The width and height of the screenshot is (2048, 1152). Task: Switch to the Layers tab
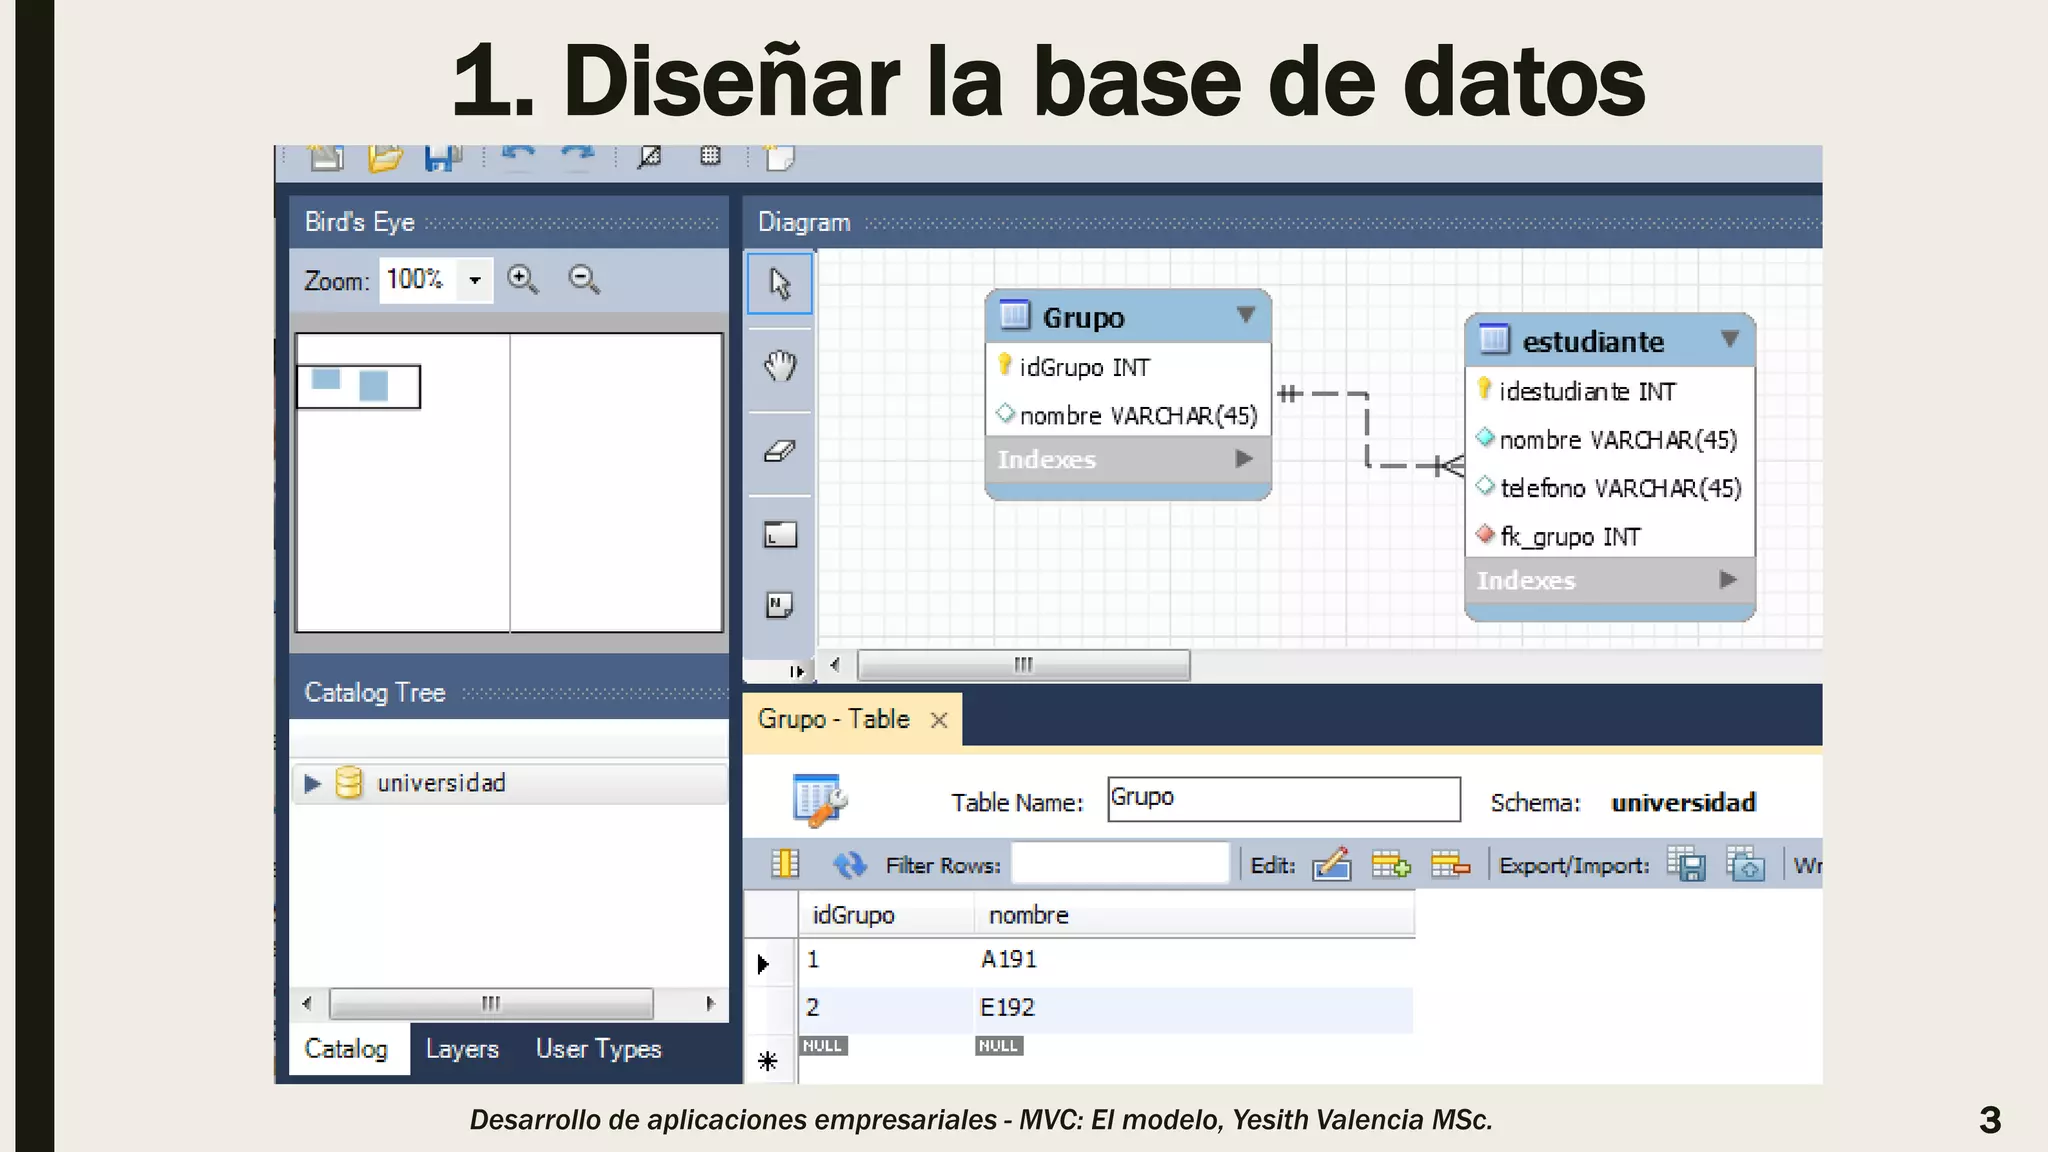coord(462,1049)
